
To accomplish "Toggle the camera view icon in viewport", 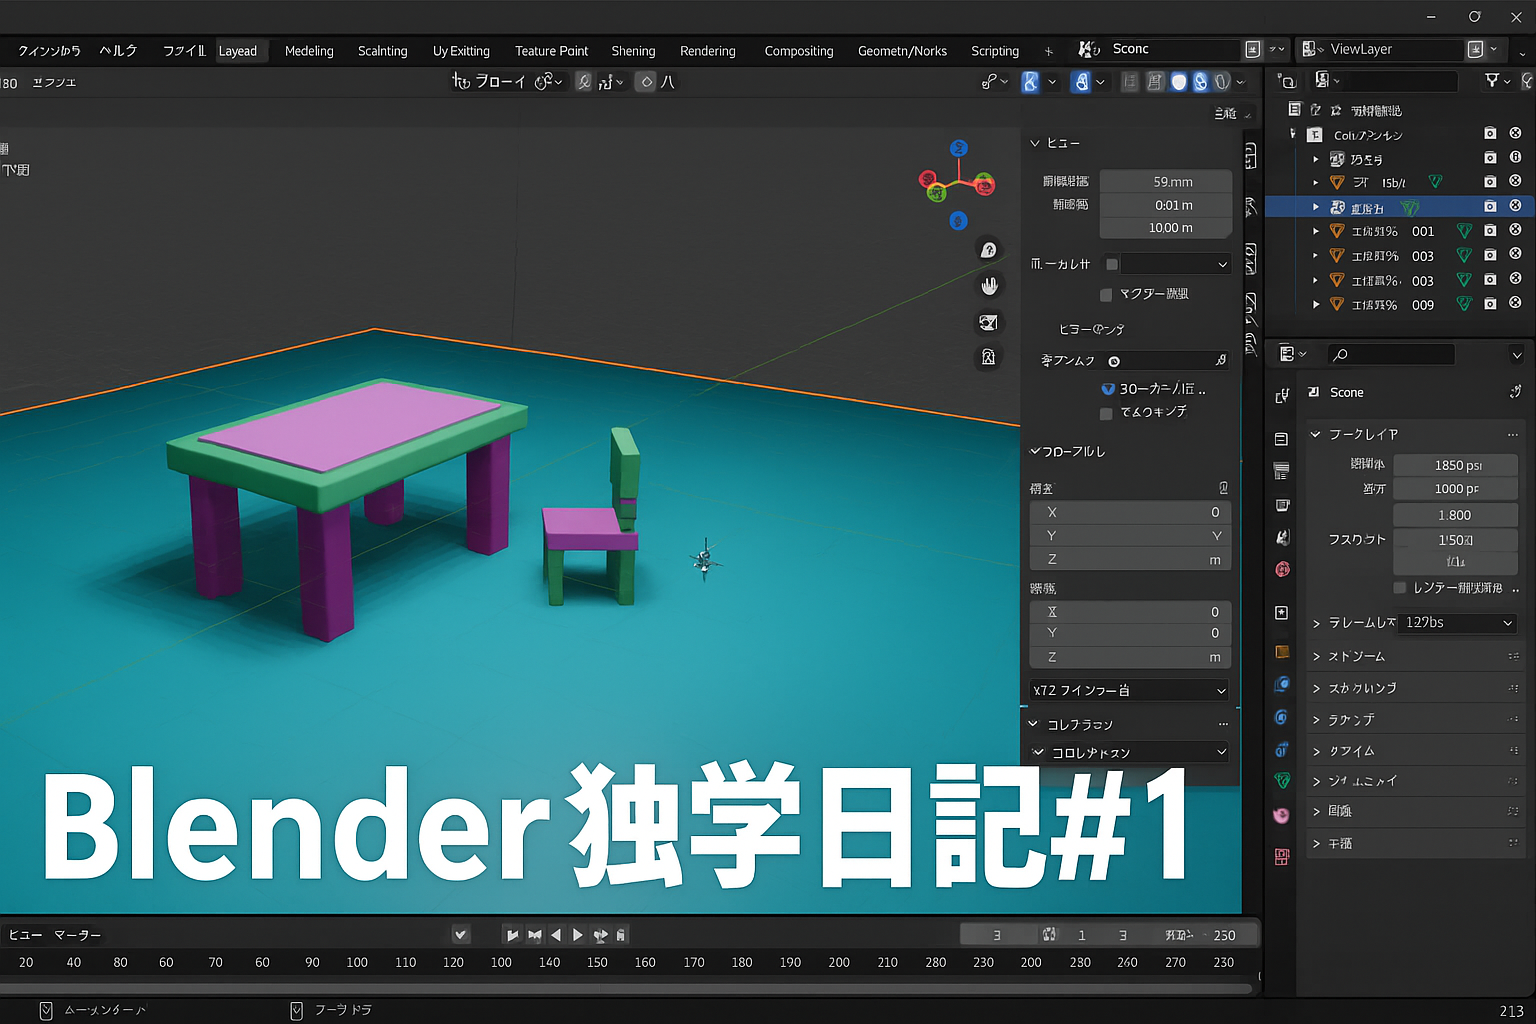I will tap(988, 322).
